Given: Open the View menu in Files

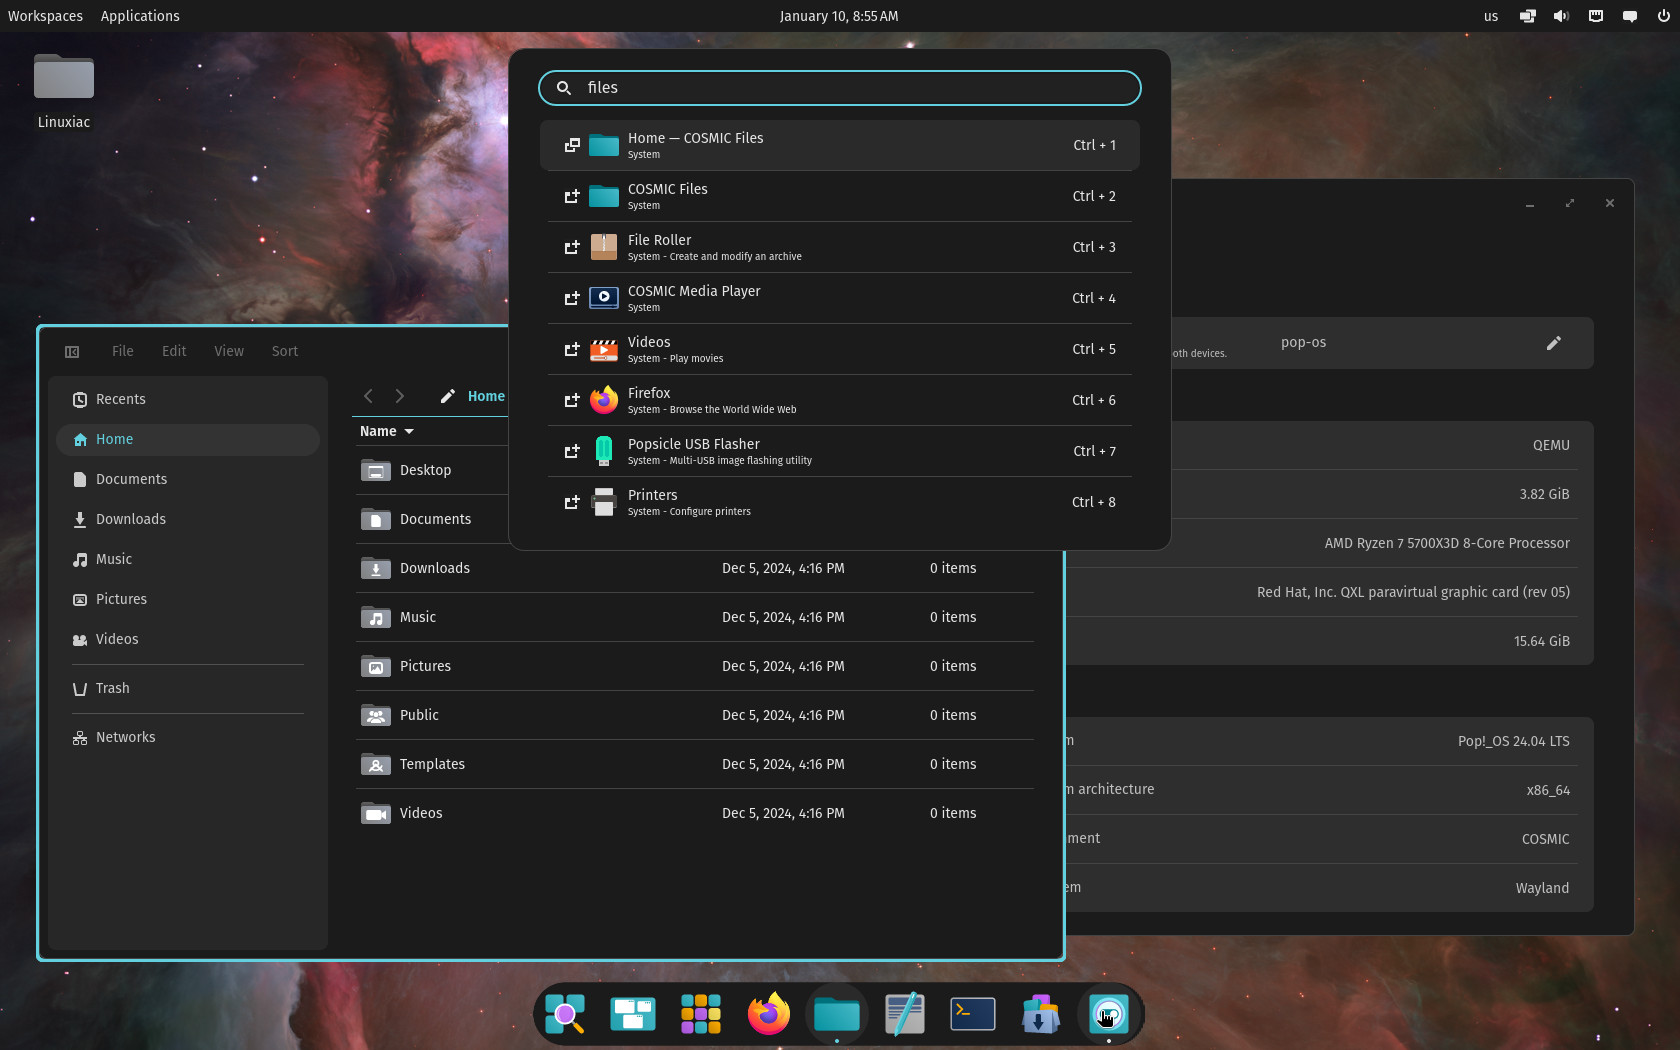Looking at the screenshot, I should pos(229,351).
